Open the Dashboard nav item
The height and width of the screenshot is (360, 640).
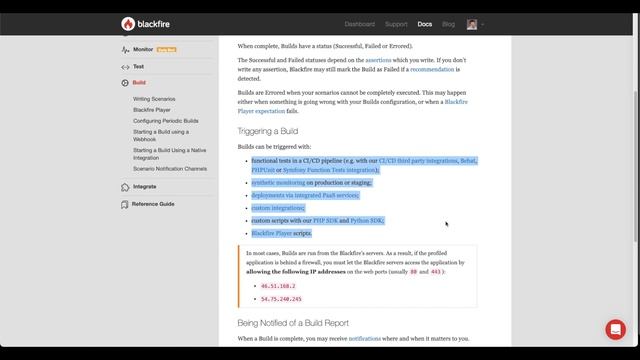(360, 24)
